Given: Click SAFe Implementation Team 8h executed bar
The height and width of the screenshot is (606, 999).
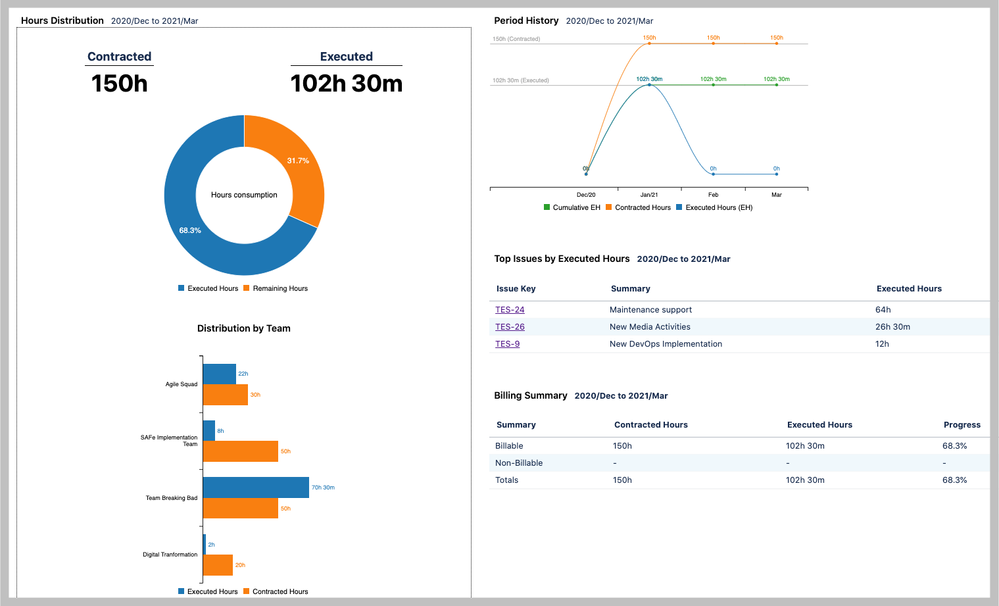Looking at the screenshot, I should tap(210, 431).
